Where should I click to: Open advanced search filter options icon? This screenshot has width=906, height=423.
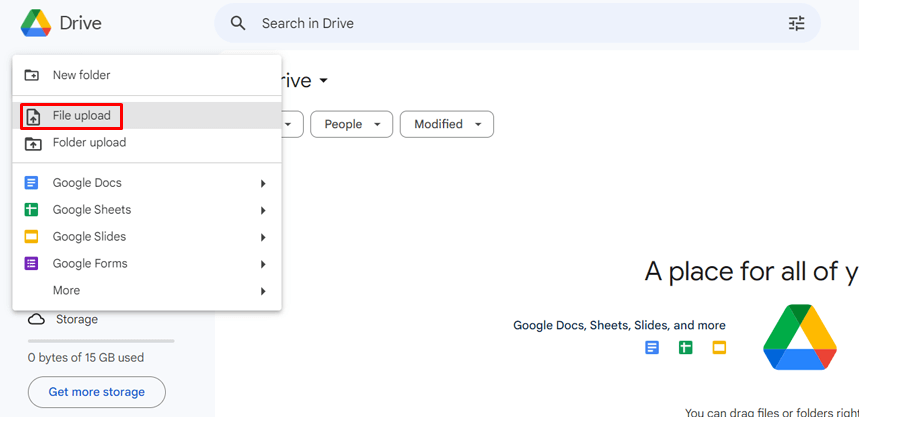click(x=796, y=23)
